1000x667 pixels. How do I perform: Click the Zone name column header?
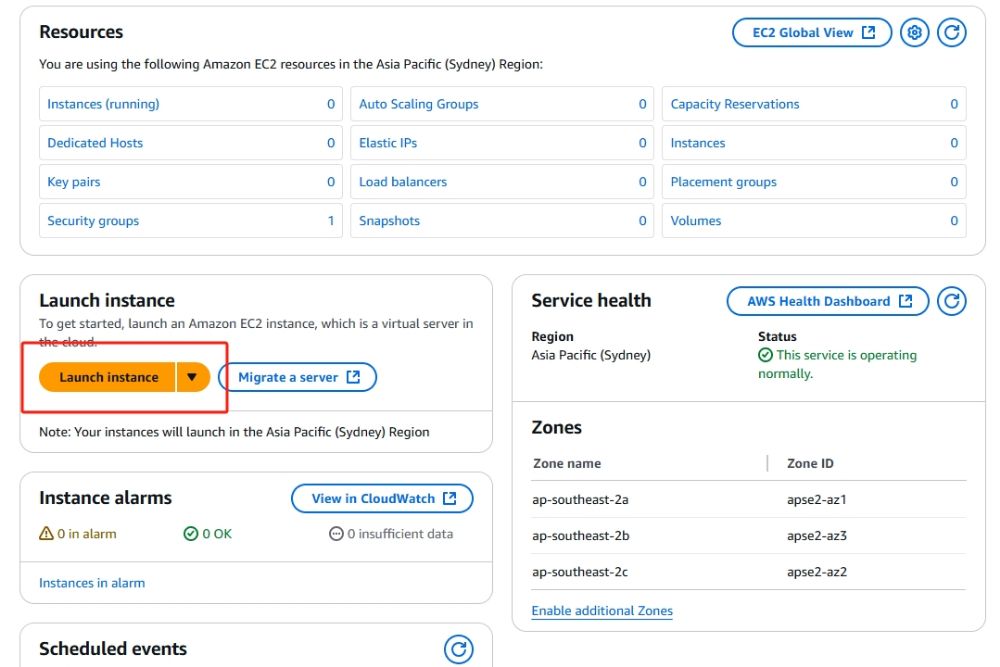(x=566, y=463)
